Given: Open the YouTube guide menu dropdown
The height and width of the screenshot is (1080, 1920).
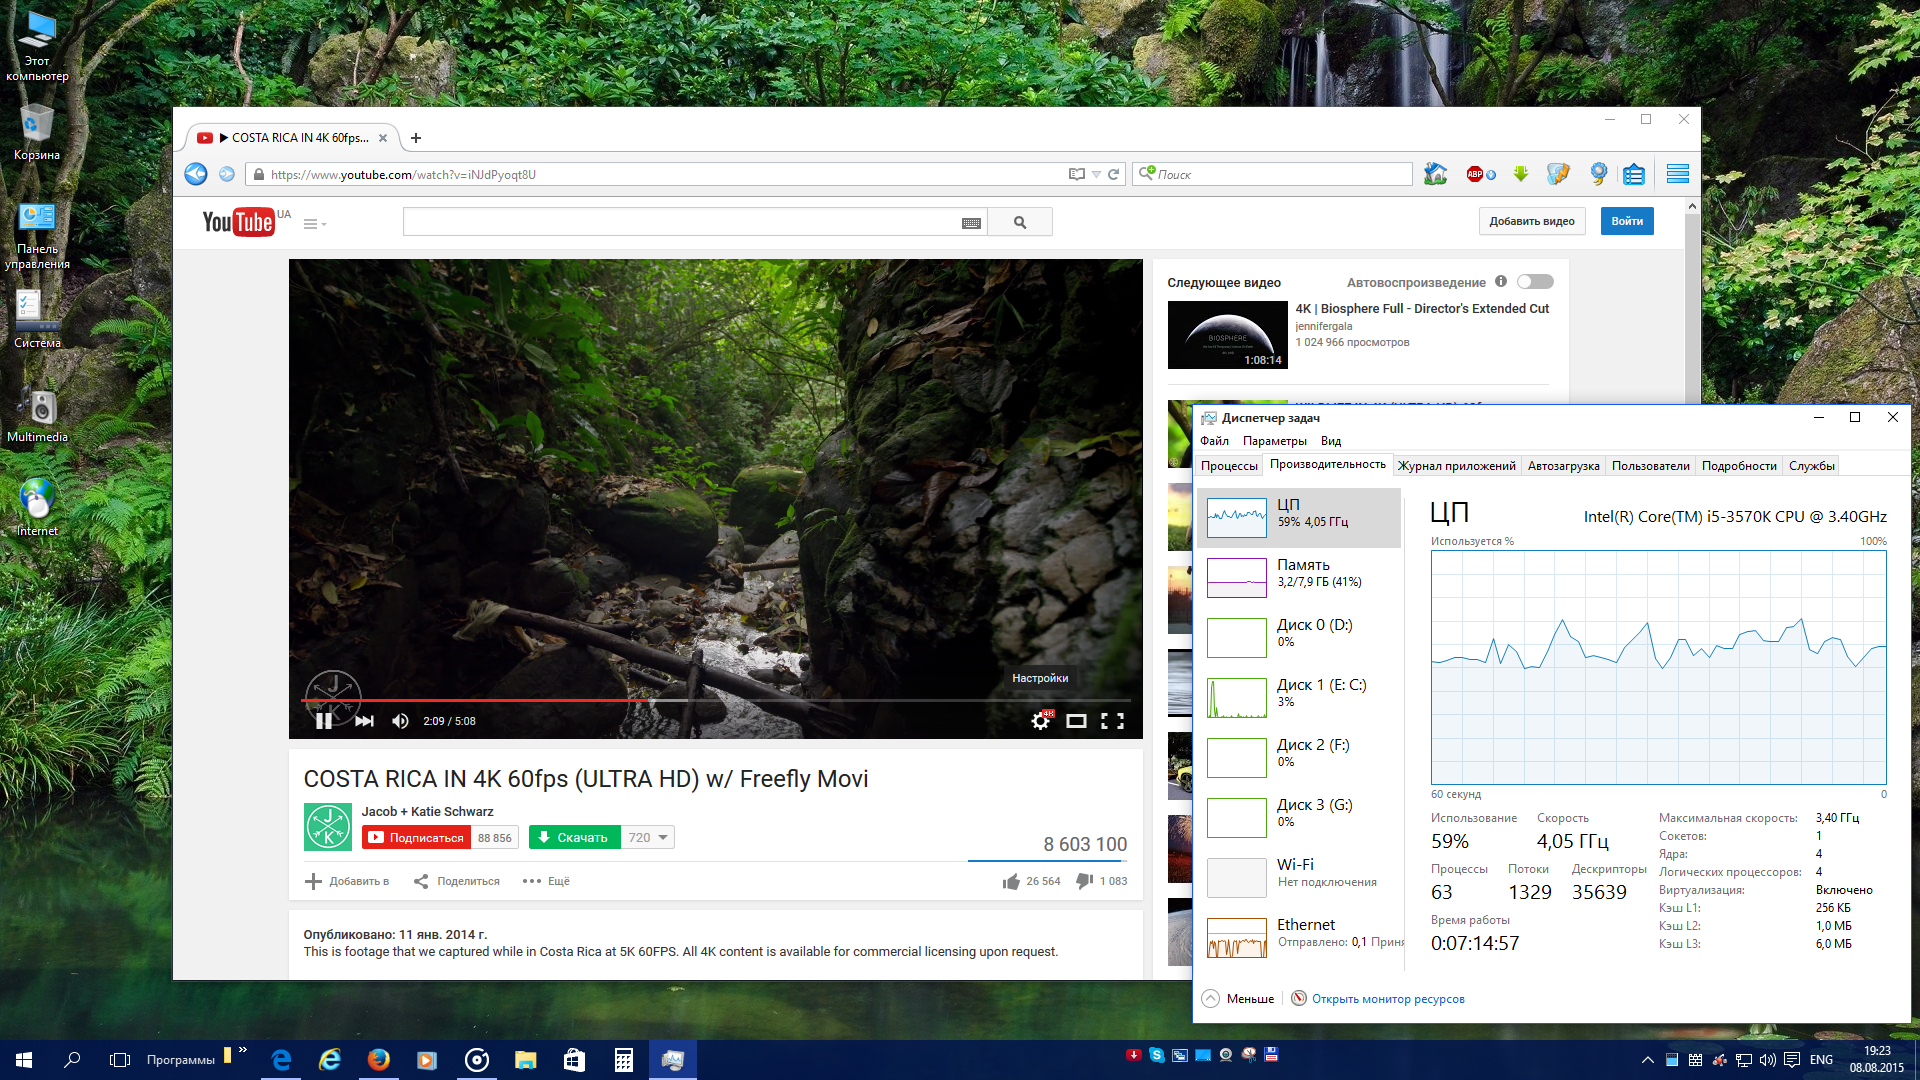Looking at the screenshot, I should click(314, 224).
